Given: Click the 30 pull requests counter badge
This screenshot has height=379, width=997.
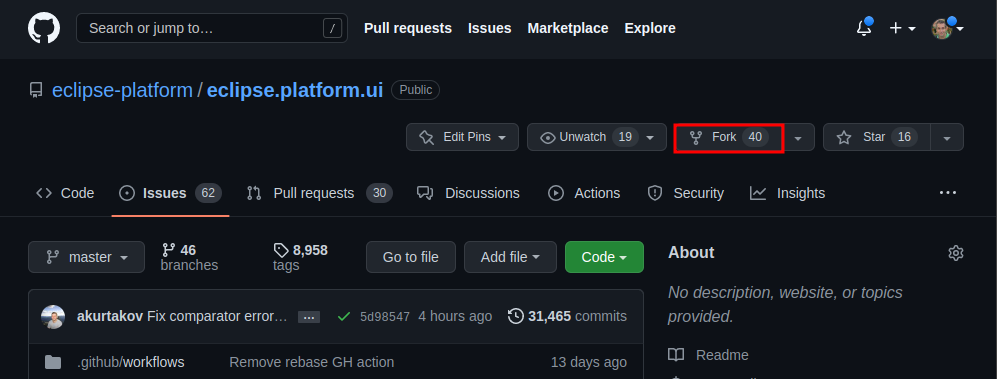Looking at the screenshot, I should coord(379,193).
